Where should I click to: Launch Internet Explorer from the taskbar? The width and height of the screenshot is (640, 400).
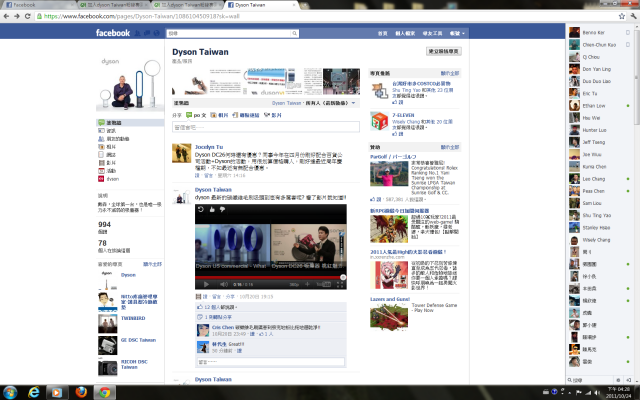tap(34, 393)
